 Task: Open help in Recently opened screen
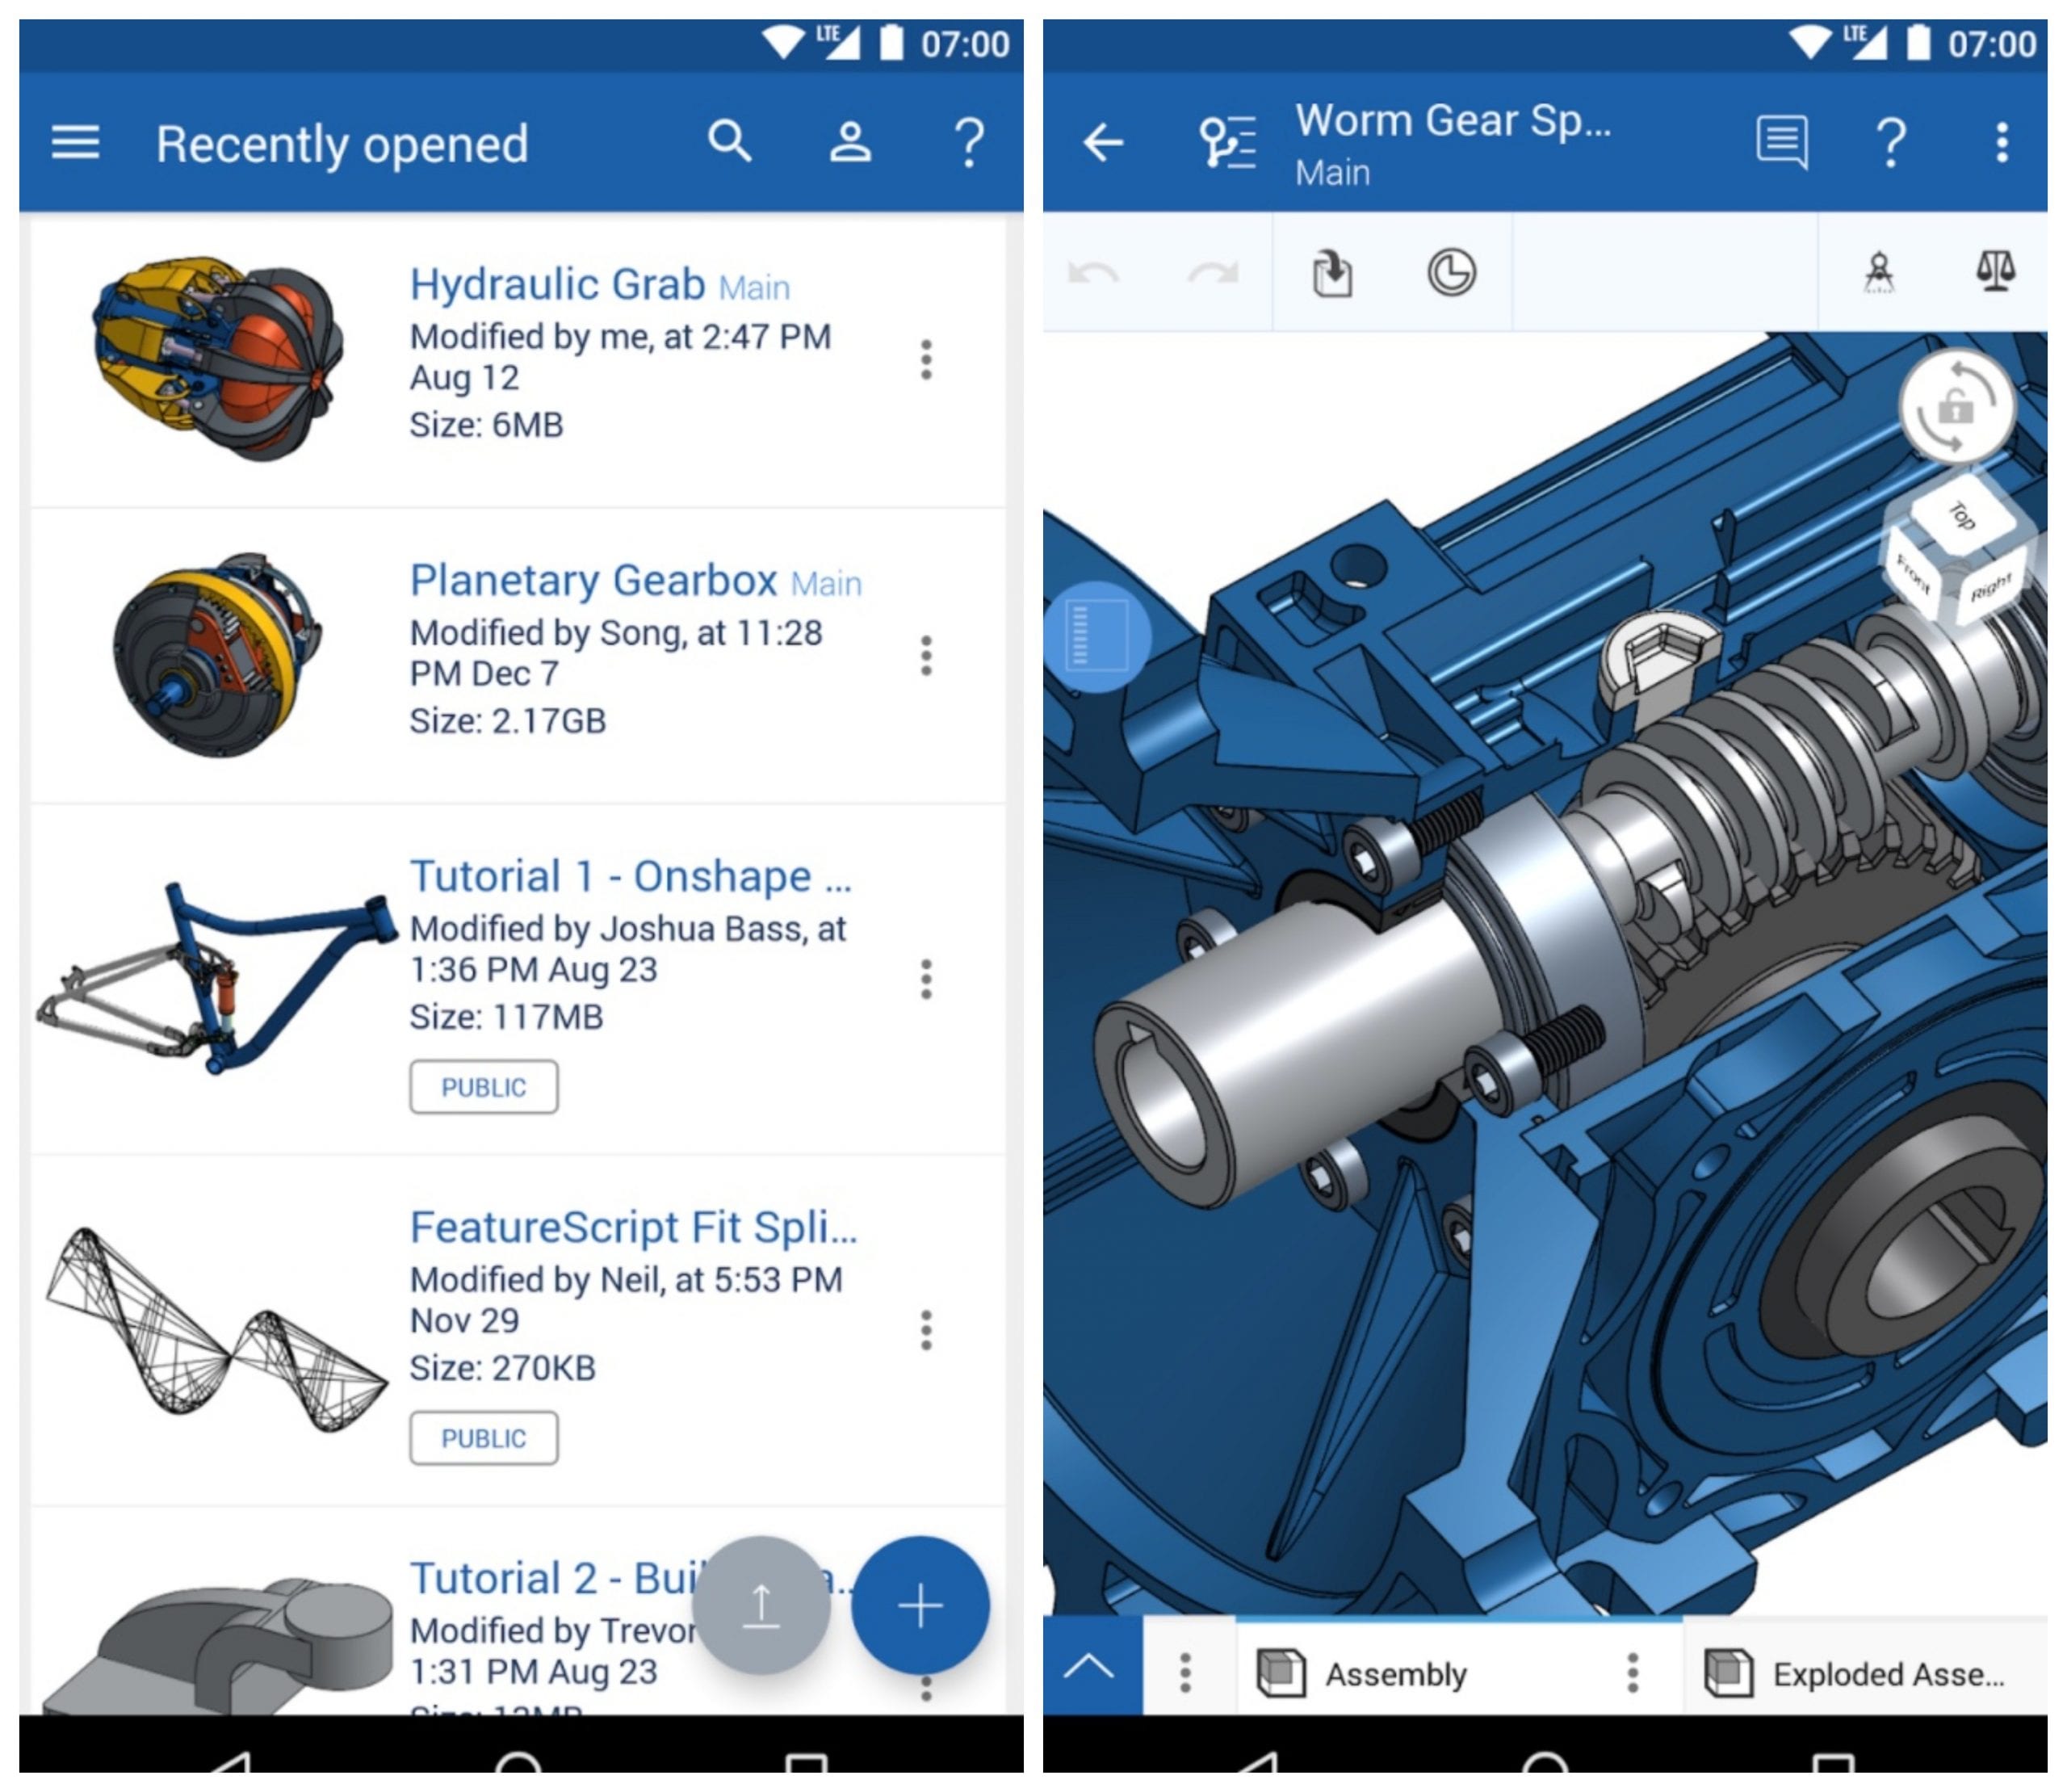969,142
